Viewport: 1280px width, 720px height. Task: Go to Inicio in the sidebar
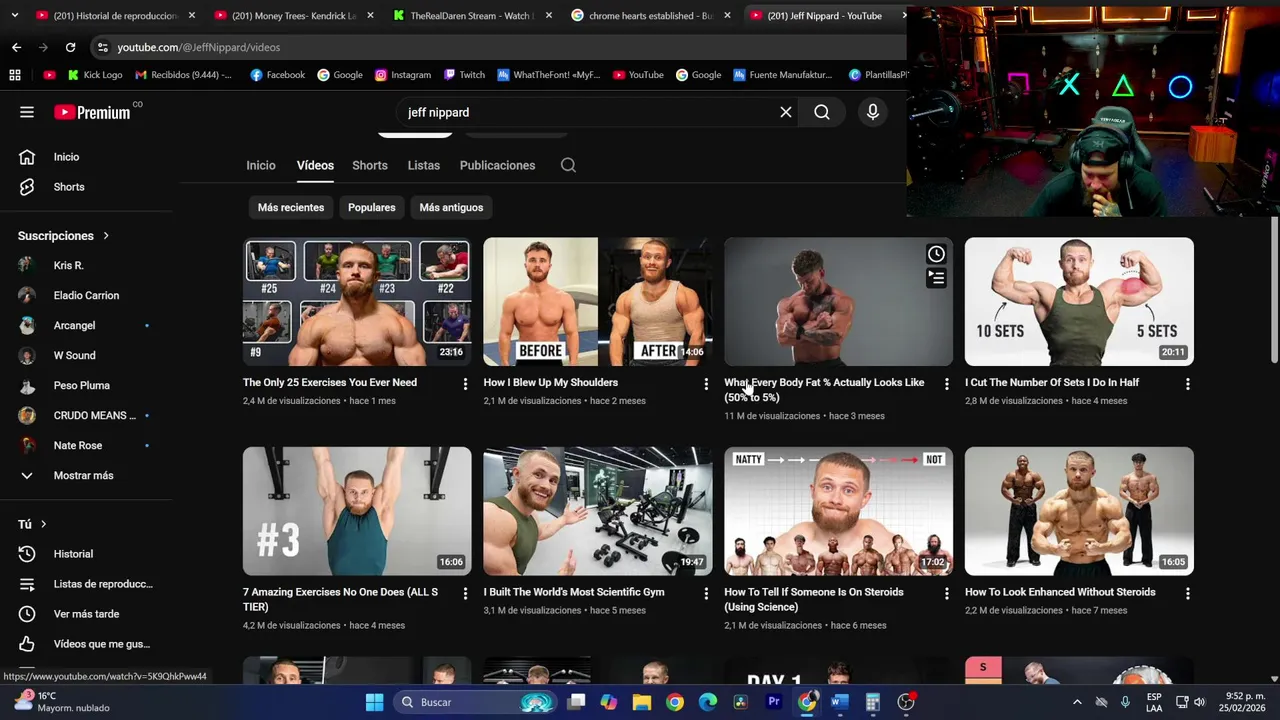(66, 157)
